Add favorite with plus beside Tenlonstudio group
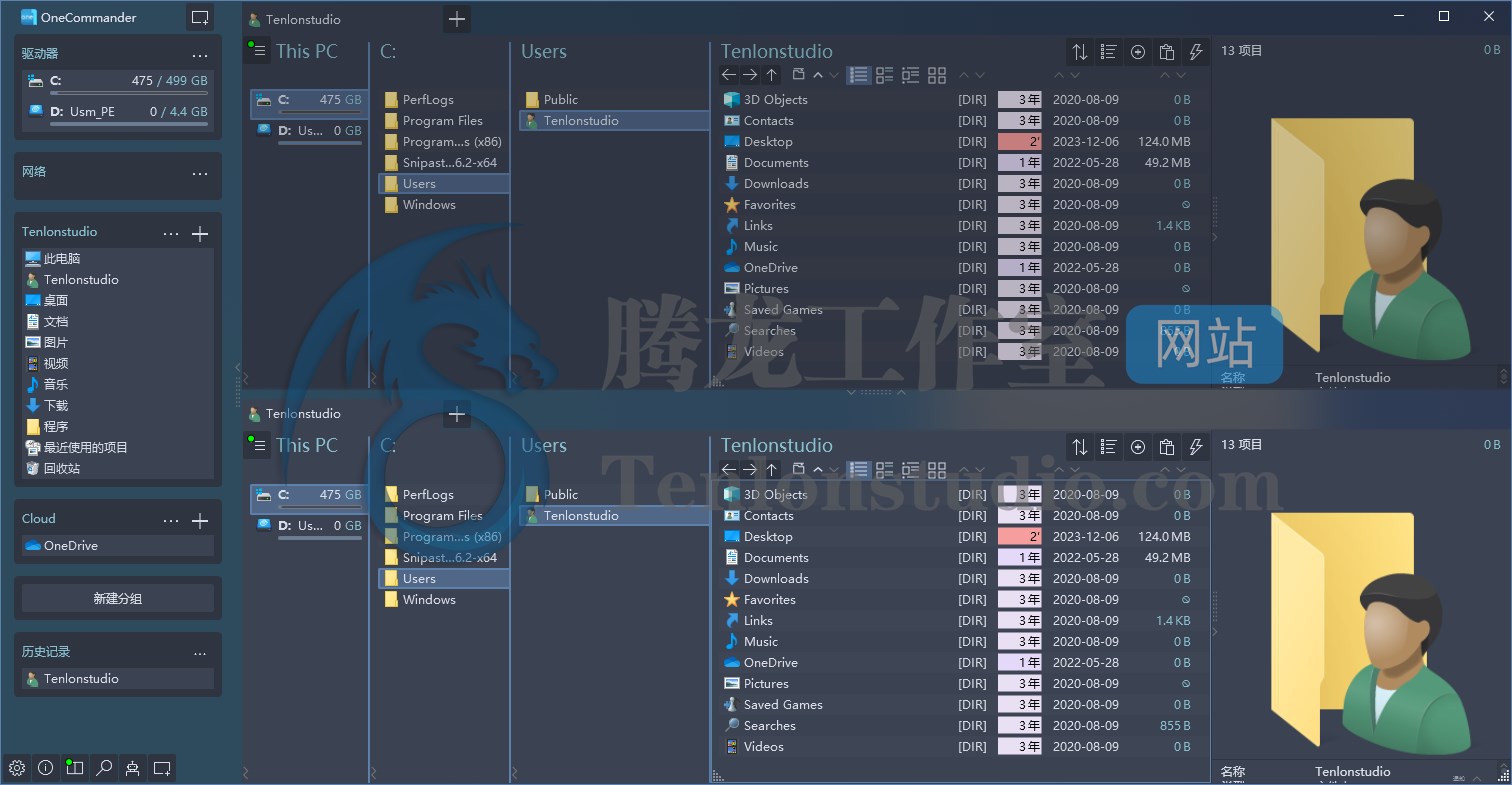This screenshot has height=785, width=1512. [200, 233]
